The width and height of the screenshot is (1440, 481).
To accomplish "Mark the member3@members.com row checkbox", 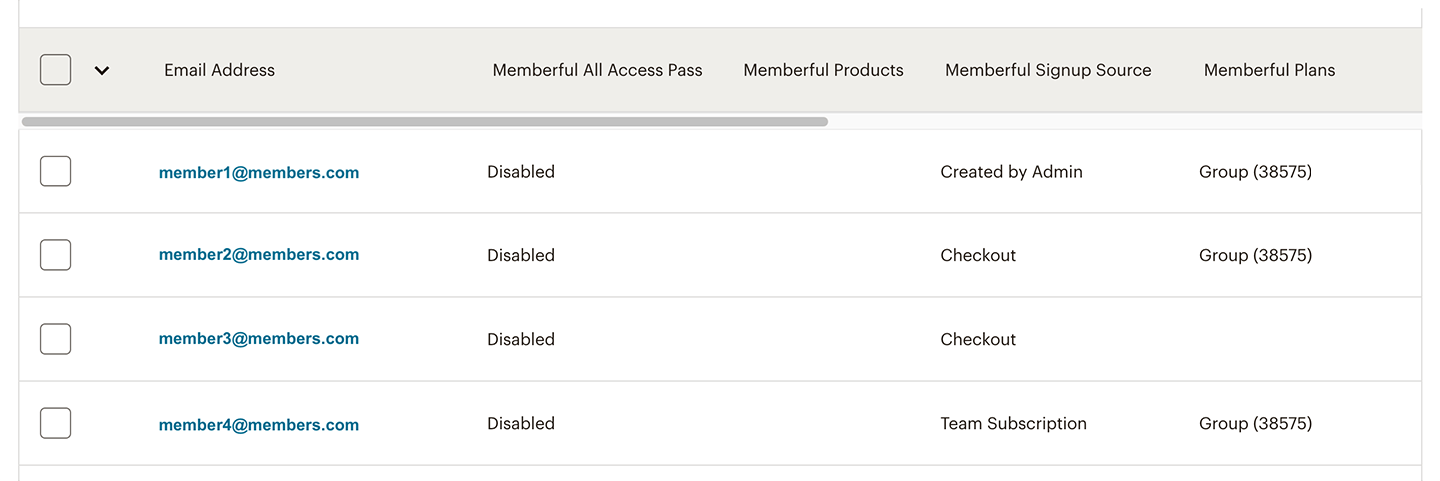I will pos(55,339).
